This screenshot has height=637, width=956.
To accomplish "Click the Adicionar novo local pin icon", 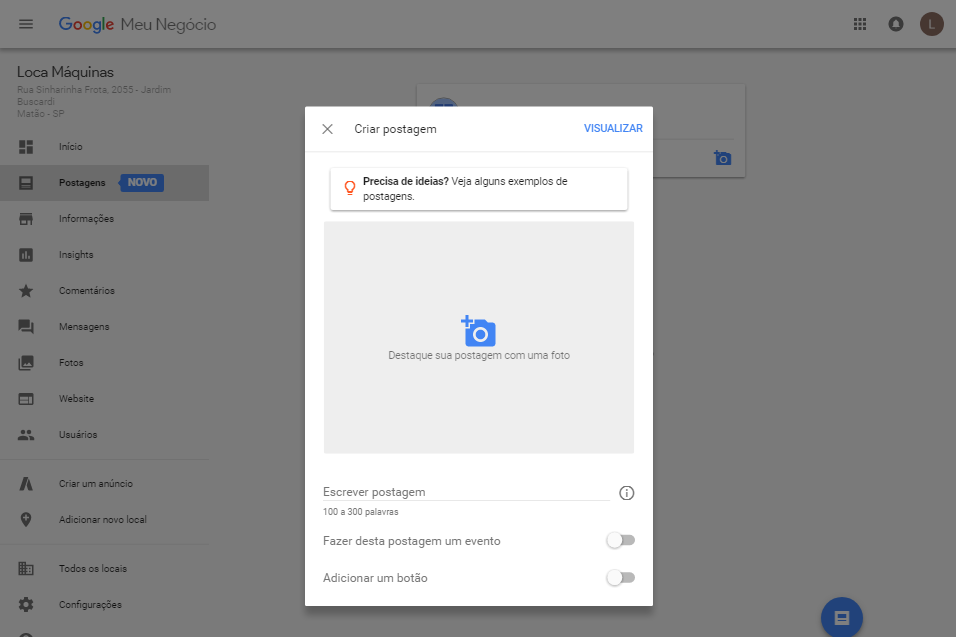I will (x=26, y=519).
